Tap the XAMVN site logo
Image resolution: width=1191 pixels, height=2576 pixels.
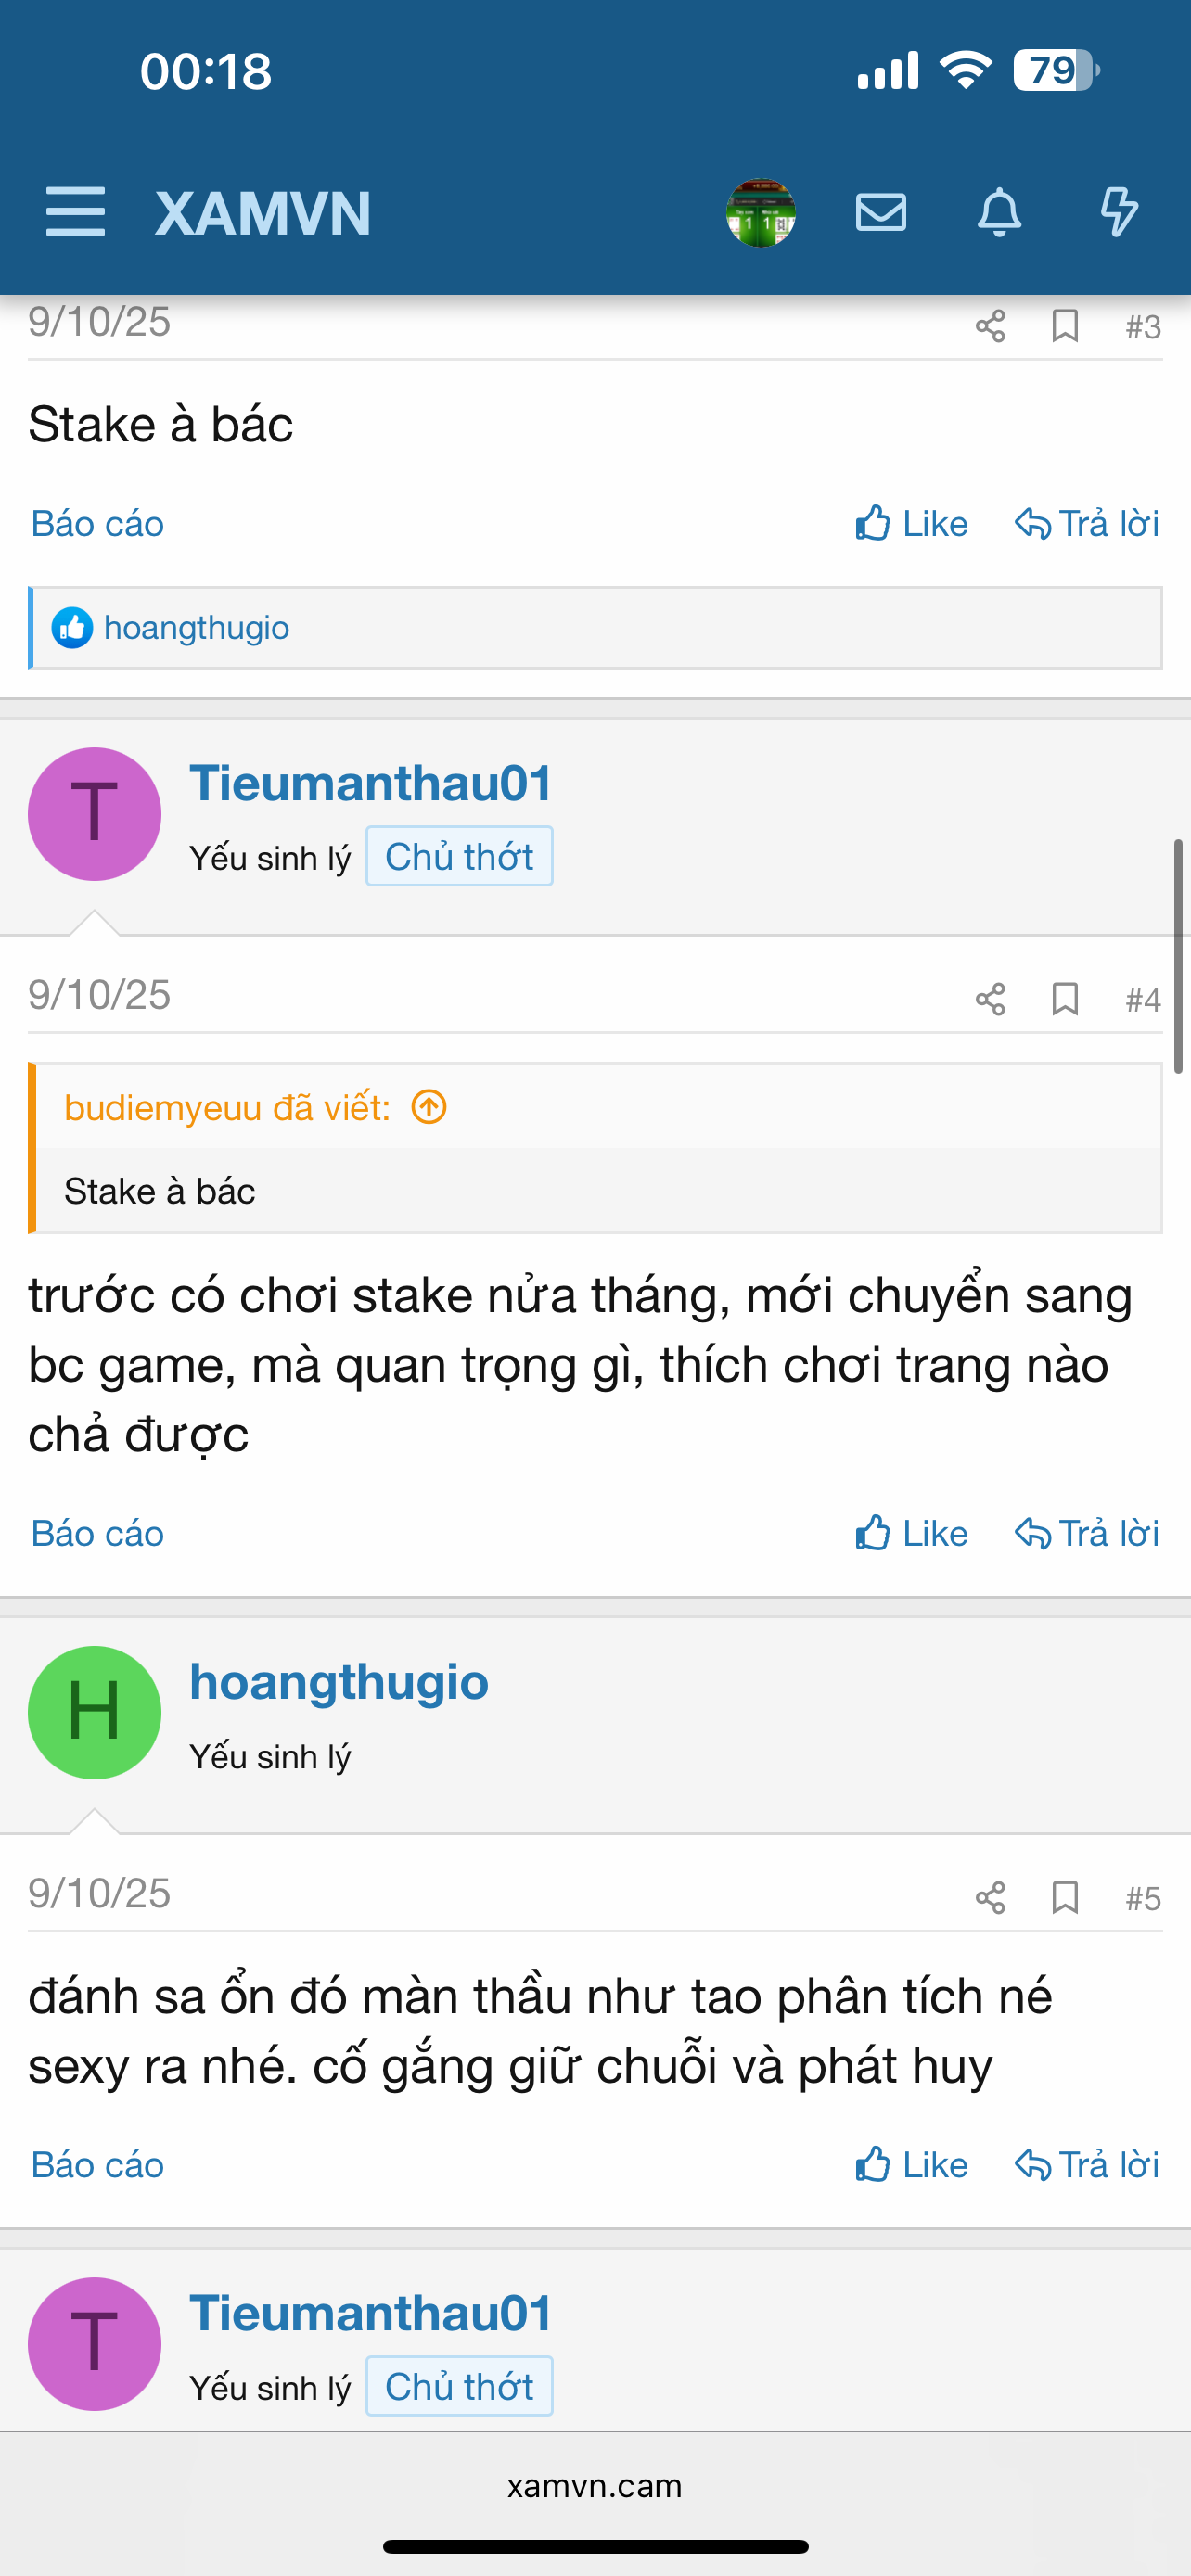tap(263, 213)
